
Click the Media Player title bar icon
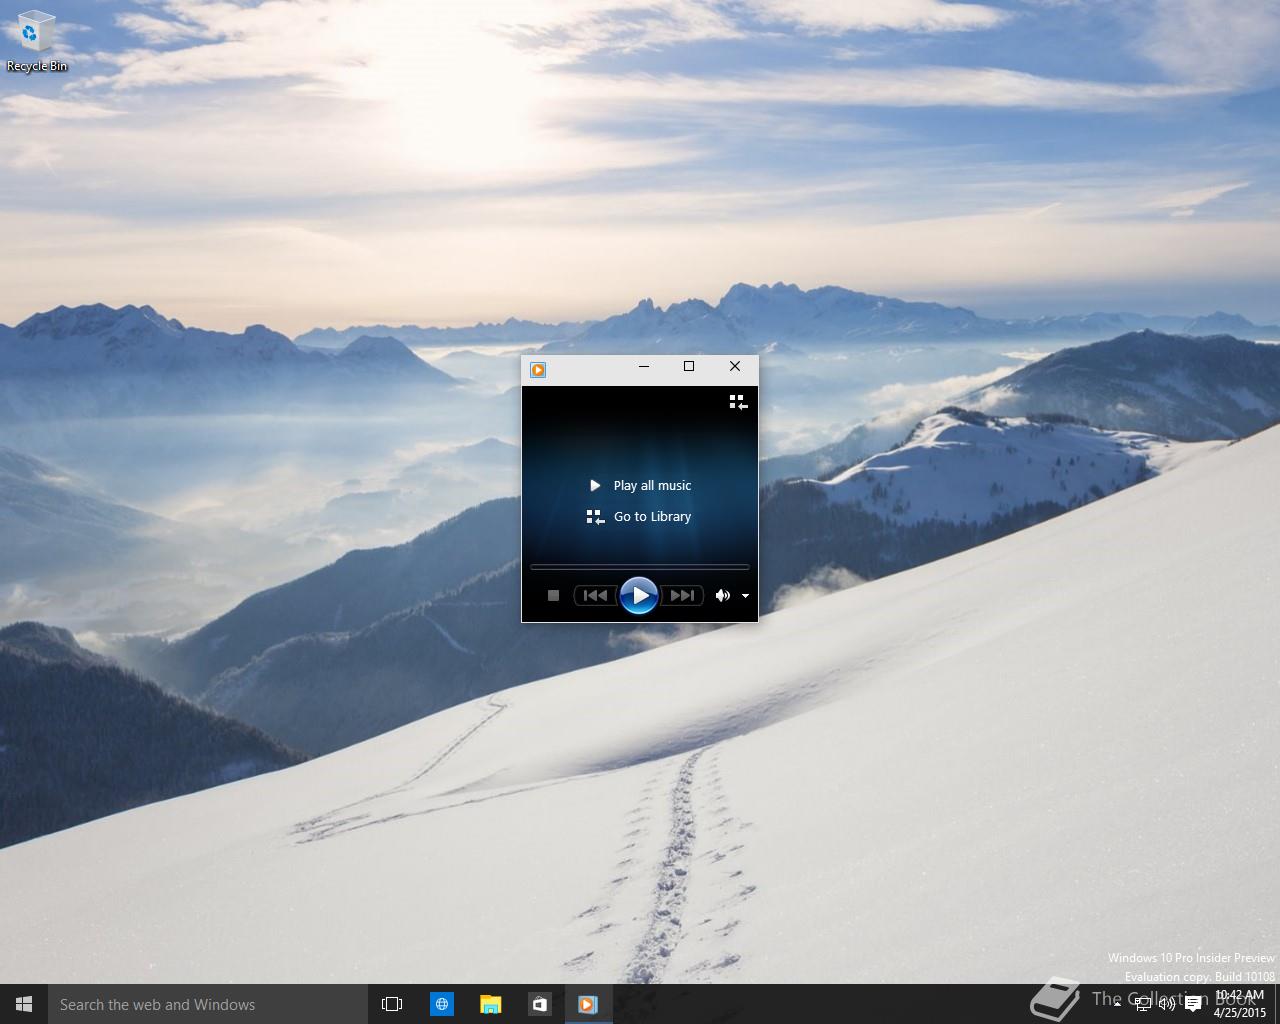(x=538, y=370)
